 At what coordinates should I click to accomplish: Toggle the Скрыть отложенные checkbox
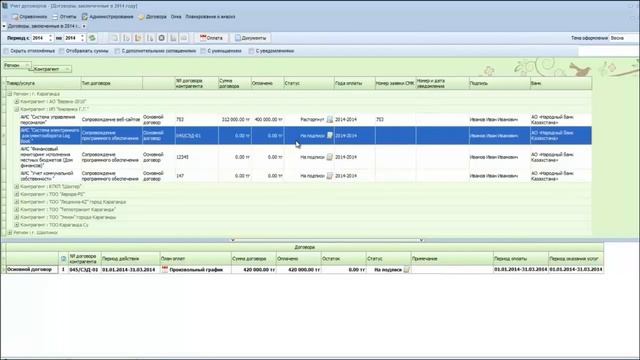(6, 51)
